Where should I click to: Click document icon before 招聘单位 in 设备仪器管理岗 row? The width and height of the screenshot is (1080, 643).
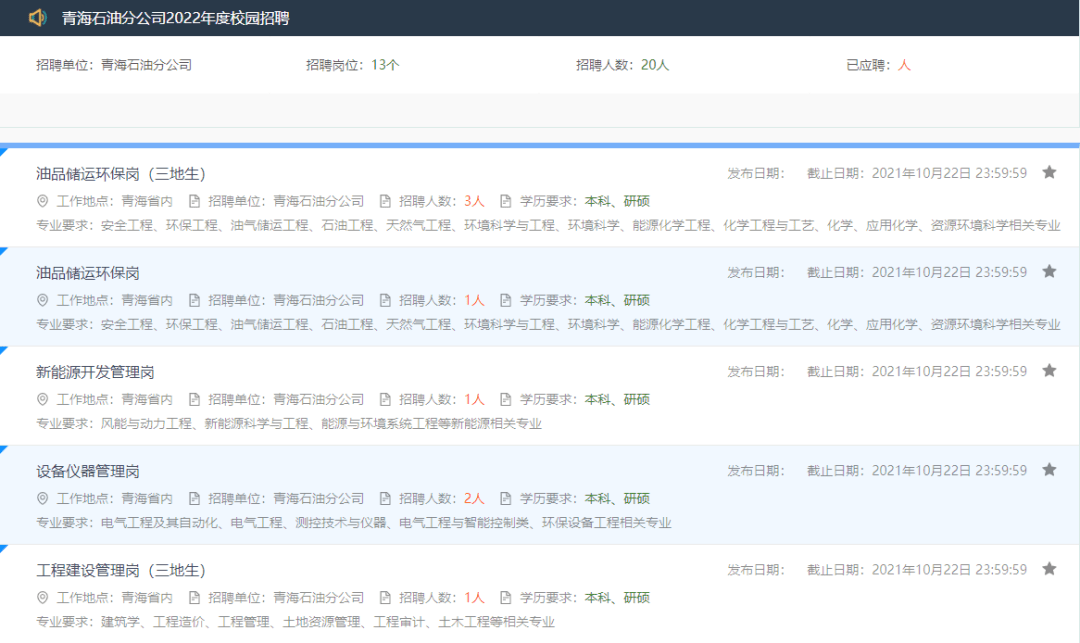194,498
